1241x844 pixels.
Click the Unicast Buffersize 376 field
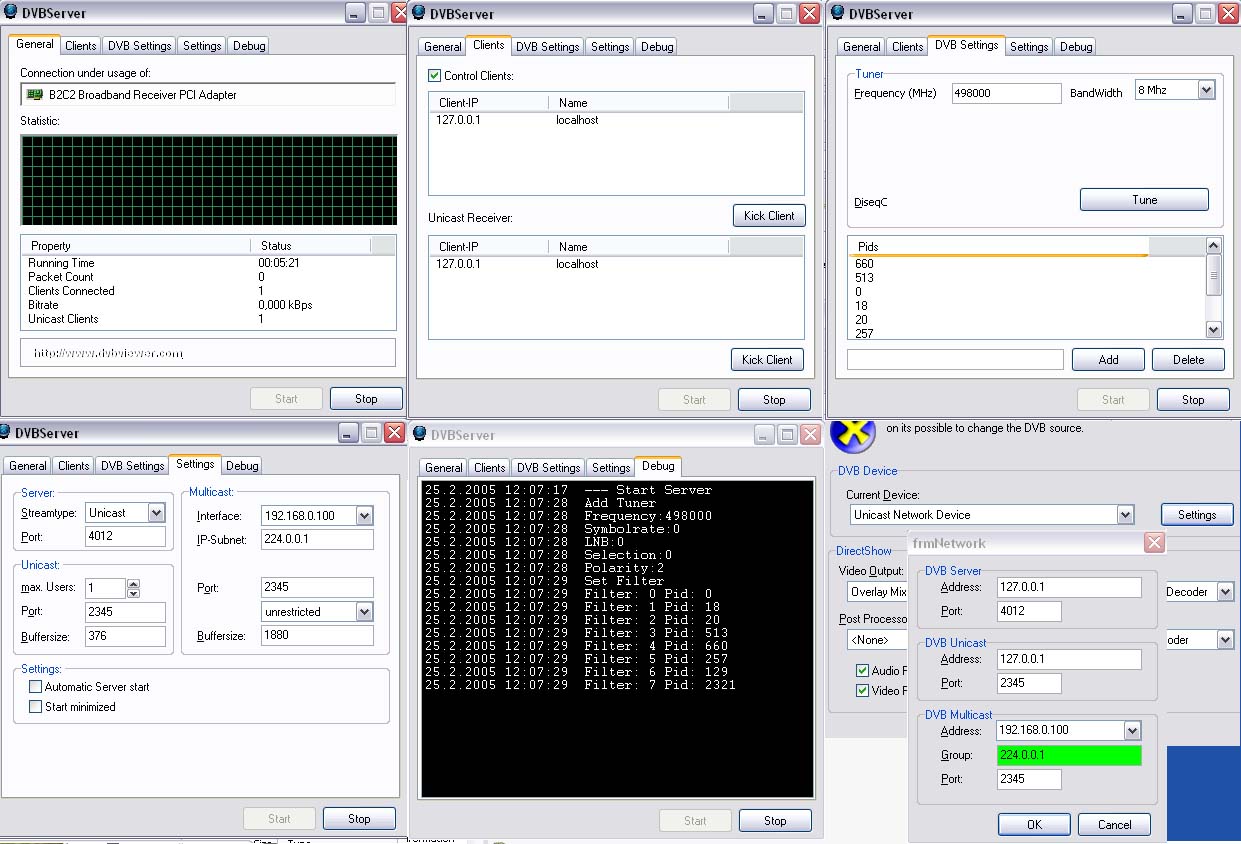(x=125, y=636)
